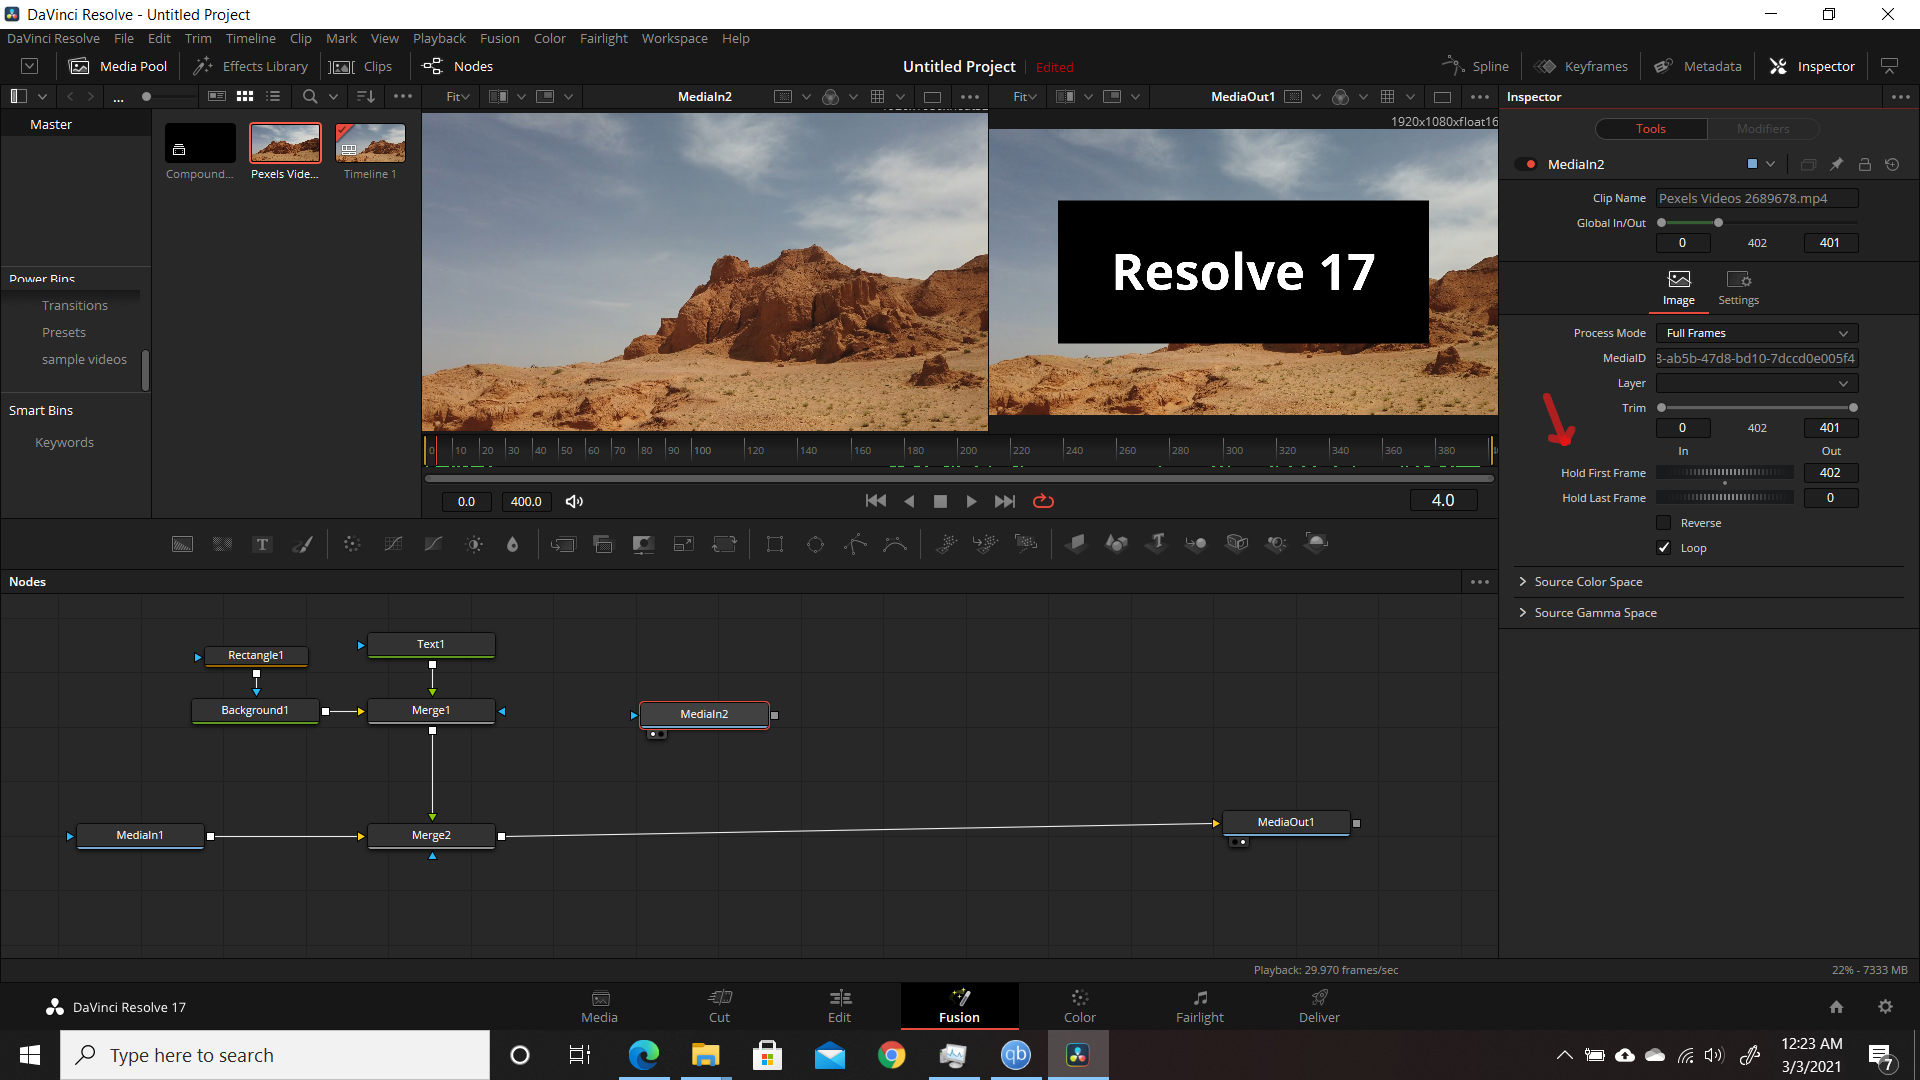Toggle loop playback in the transport
1920x1080 pixels.
coord(1043,501)
